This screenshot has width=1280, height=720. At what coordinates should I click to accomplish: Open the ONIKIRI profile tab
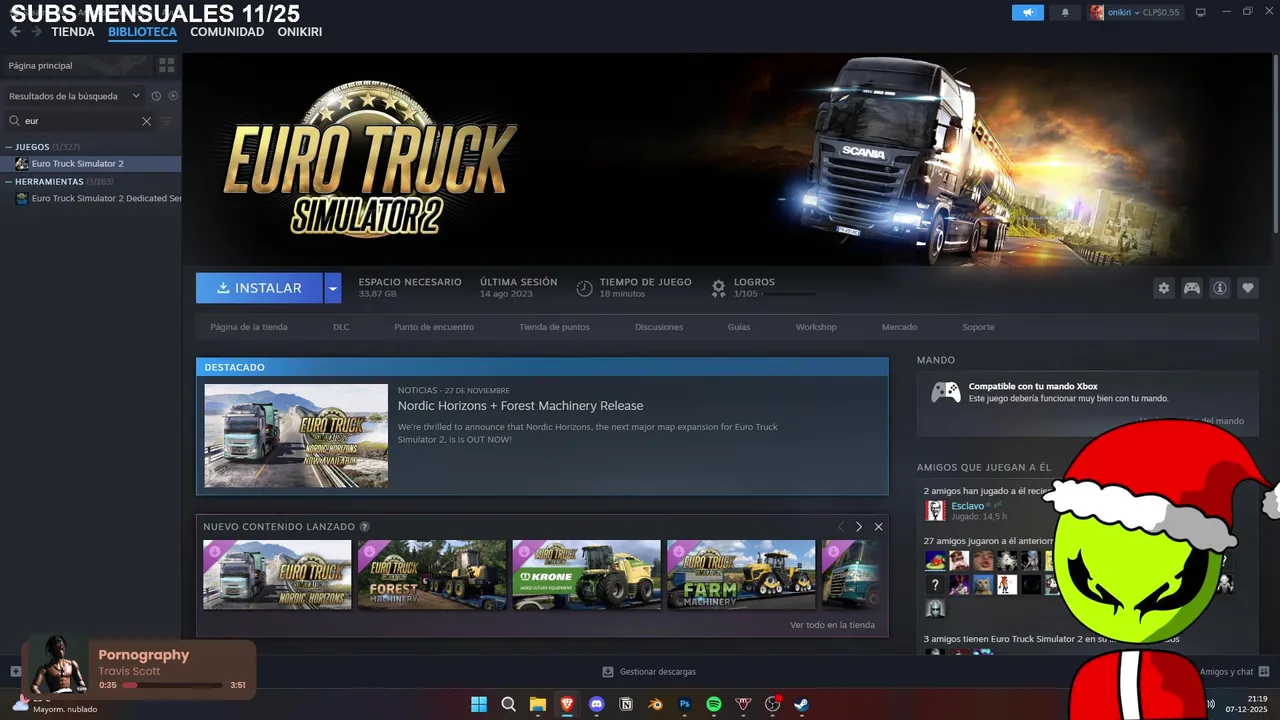pyautogui.click(x=300, y=32)
